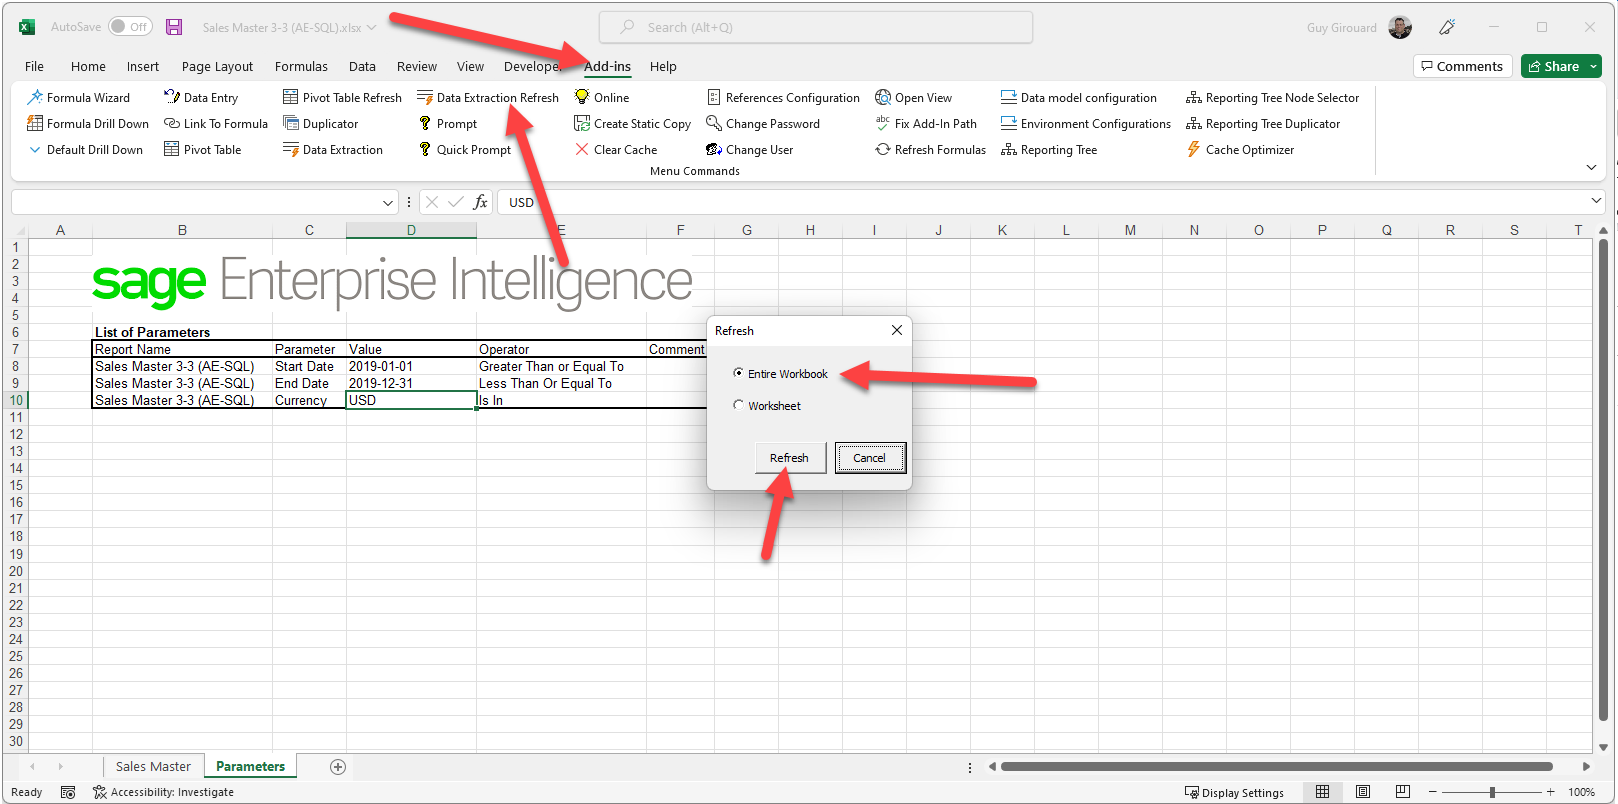The width and height of the screenshot is (1618, 804).
Task: Adjust the zoom level slider
Action: point(1492,792)
